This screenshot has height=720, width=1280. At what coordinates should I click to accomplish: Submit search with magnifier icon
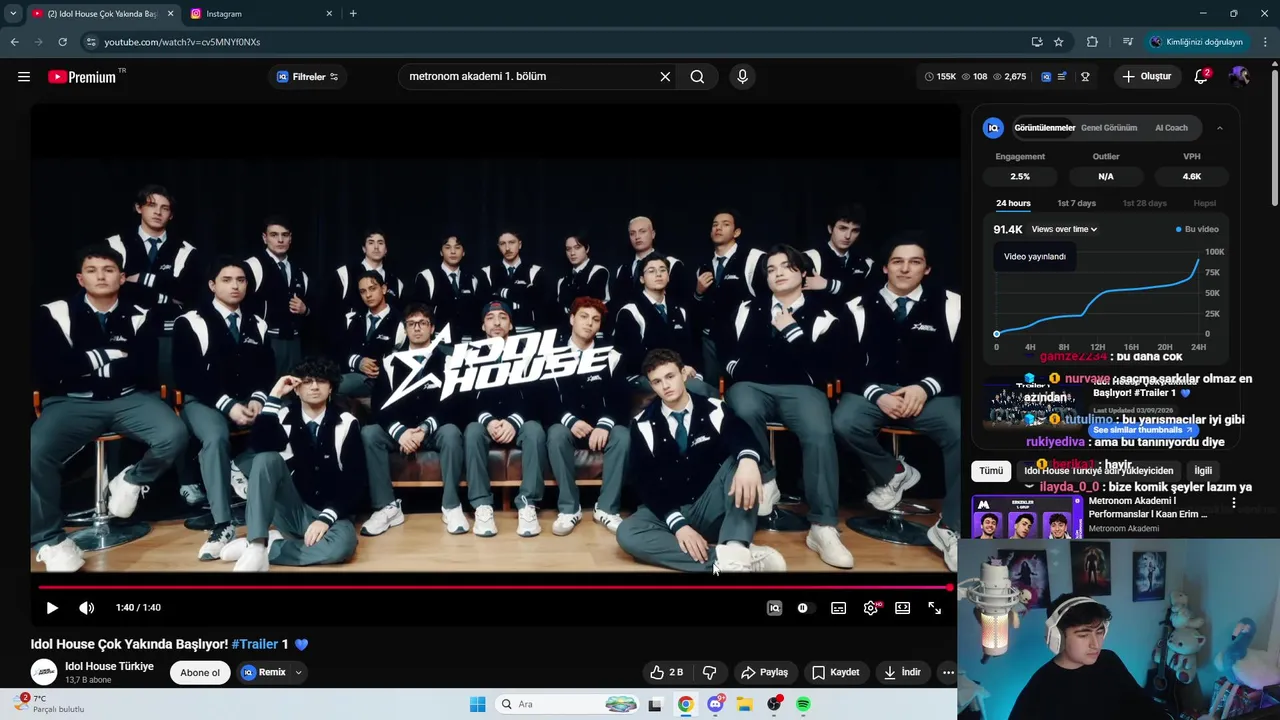[697, 77]
